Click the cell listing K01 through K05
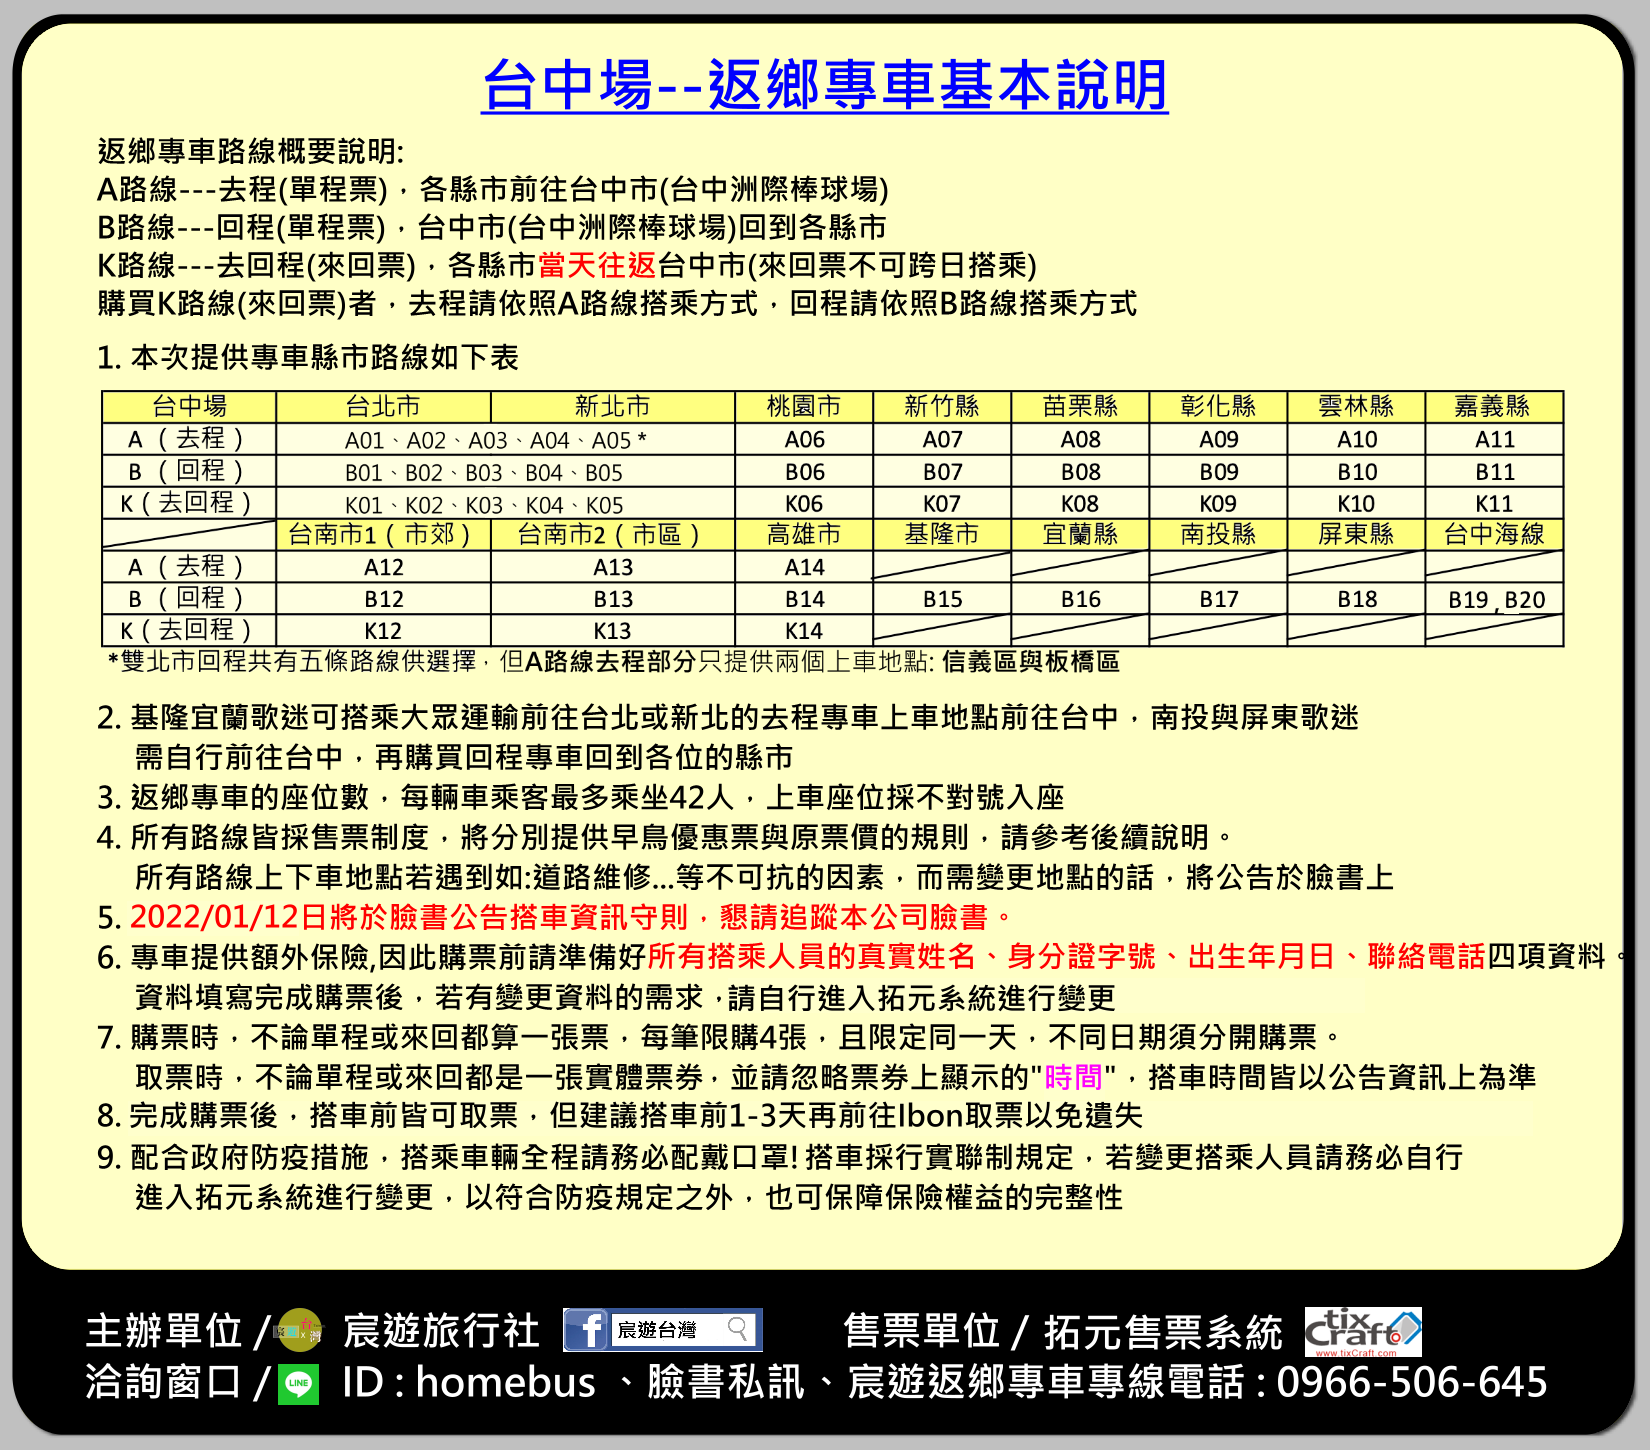Viewport: 1650px width, 1450px height. coord(506,504)
